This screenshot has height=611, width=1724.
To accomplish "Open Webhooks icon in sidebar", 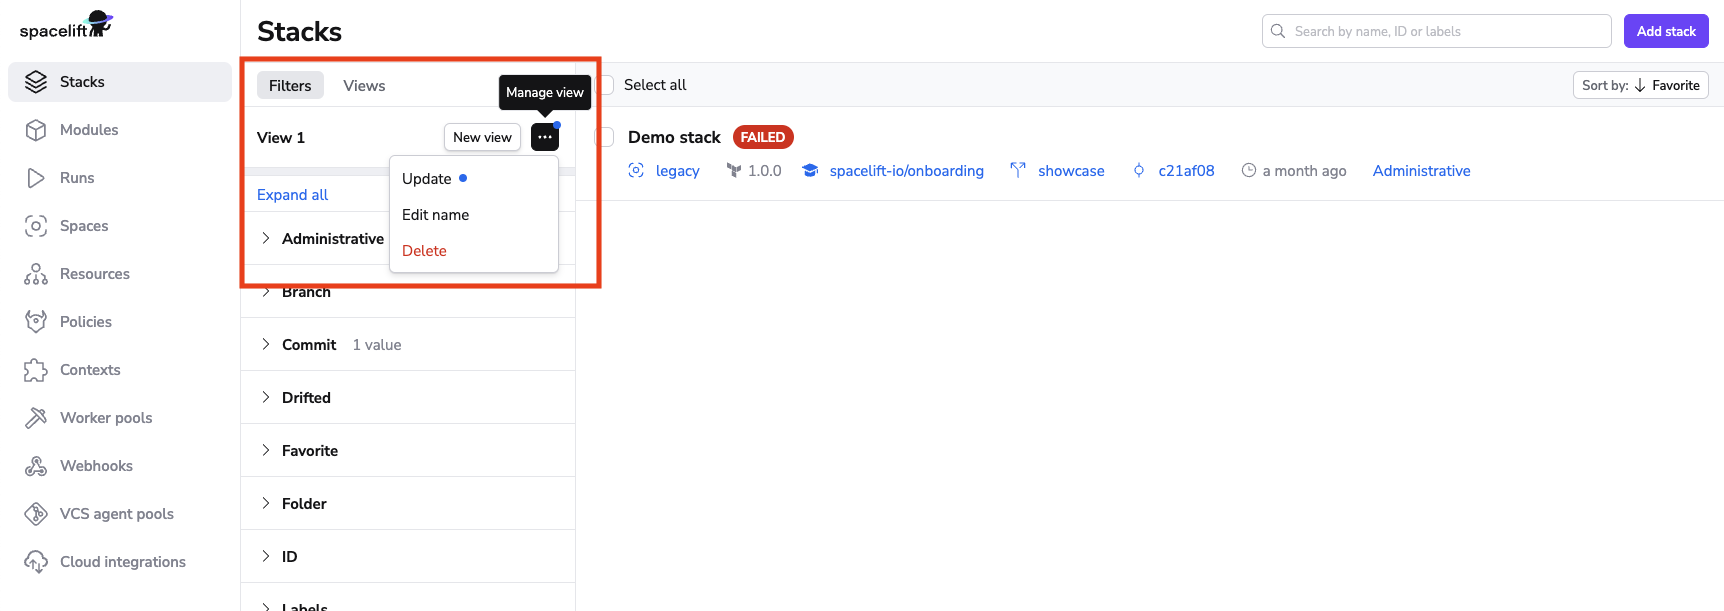I will [36, 466].
